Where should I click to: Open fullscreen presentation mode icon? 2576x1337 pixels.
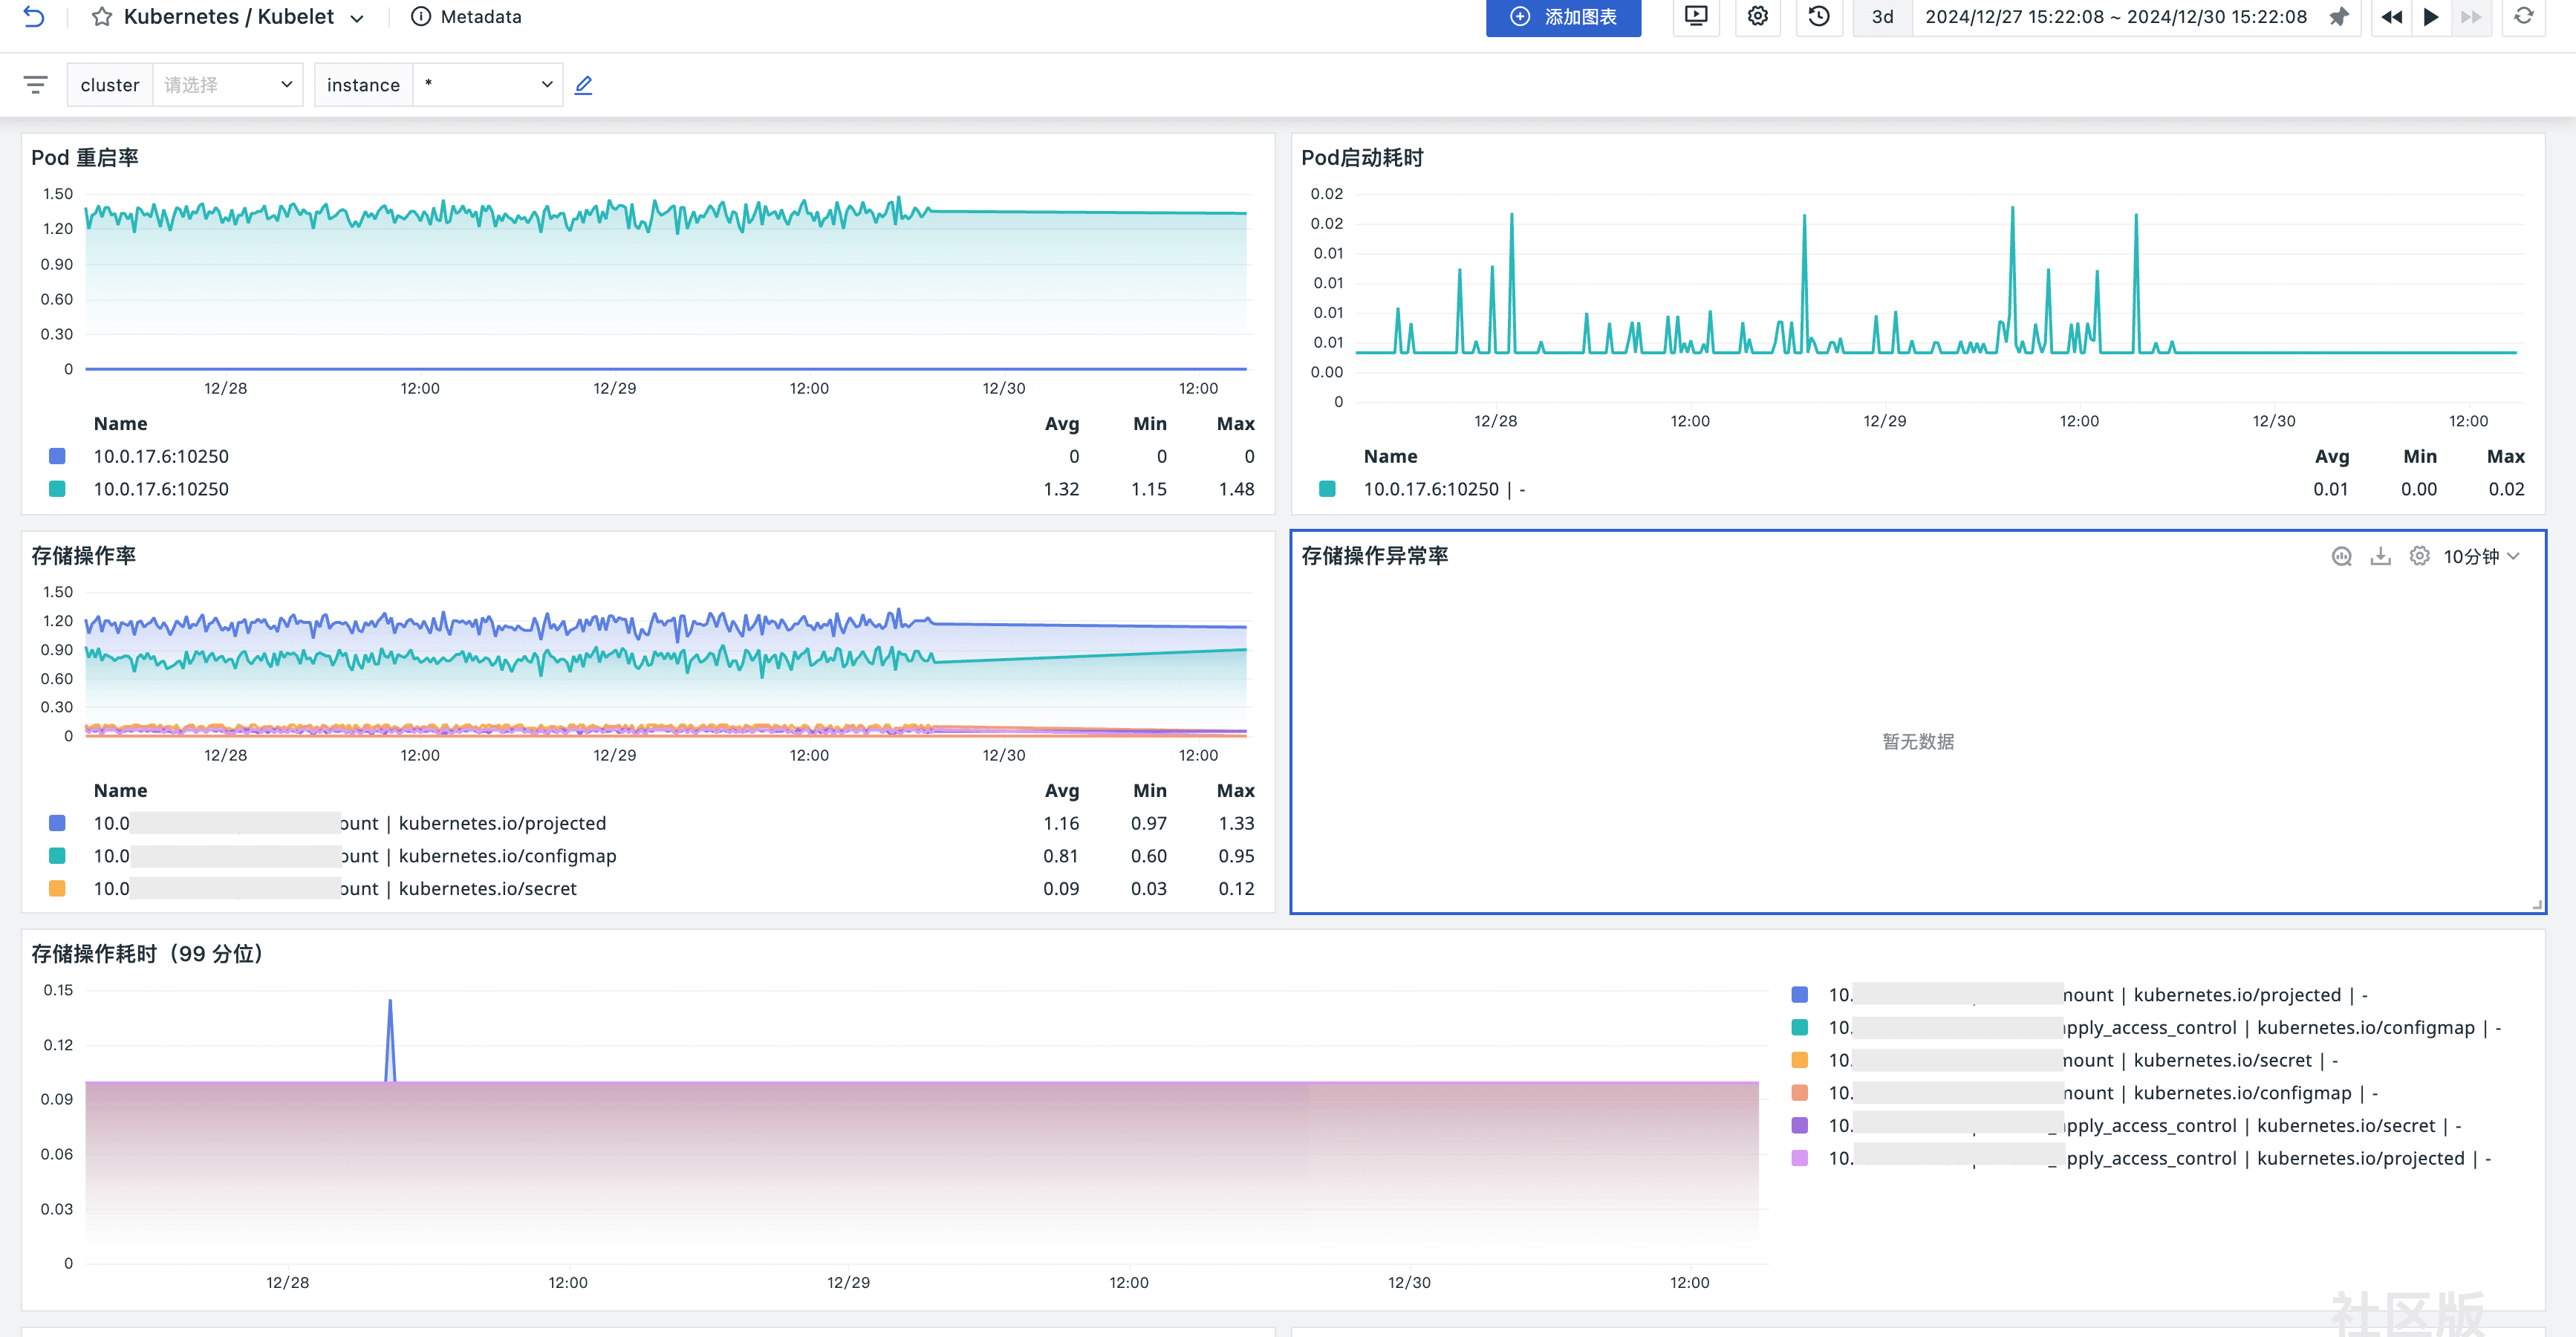(1696, 17)
